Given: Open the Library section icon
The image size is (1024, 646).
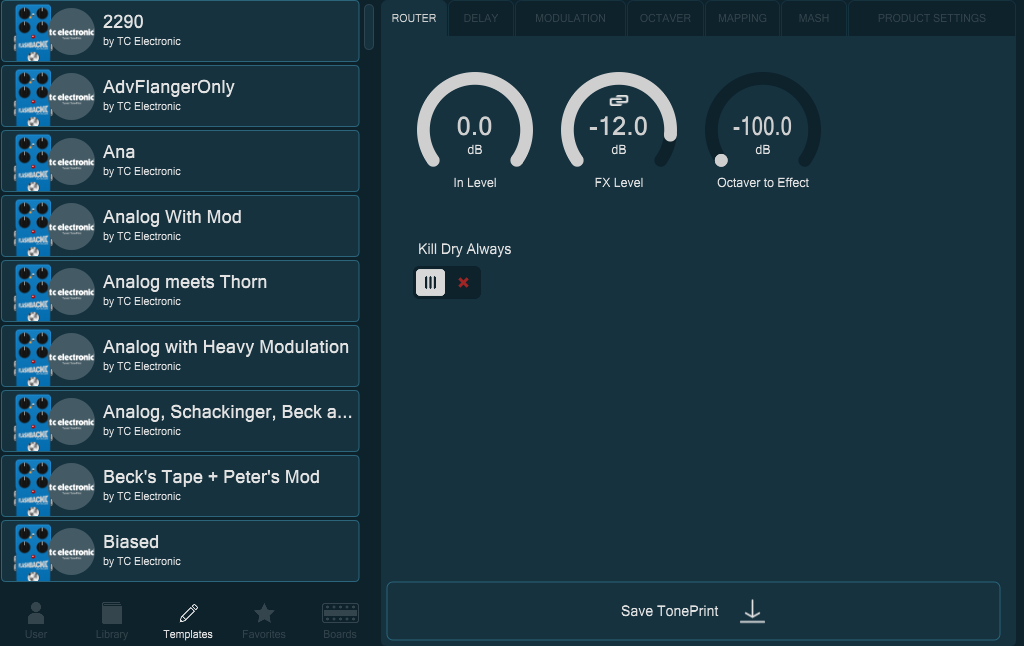Looking at the screenshot, I should pyautogui.click(x=112, y=613).
